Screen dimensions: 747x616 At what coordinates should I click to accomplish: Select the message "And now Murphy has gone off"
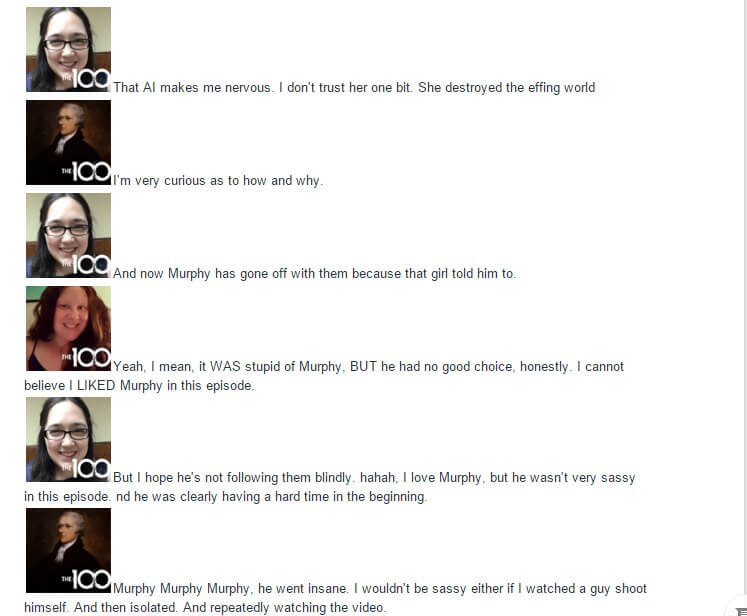pos(314,273)
